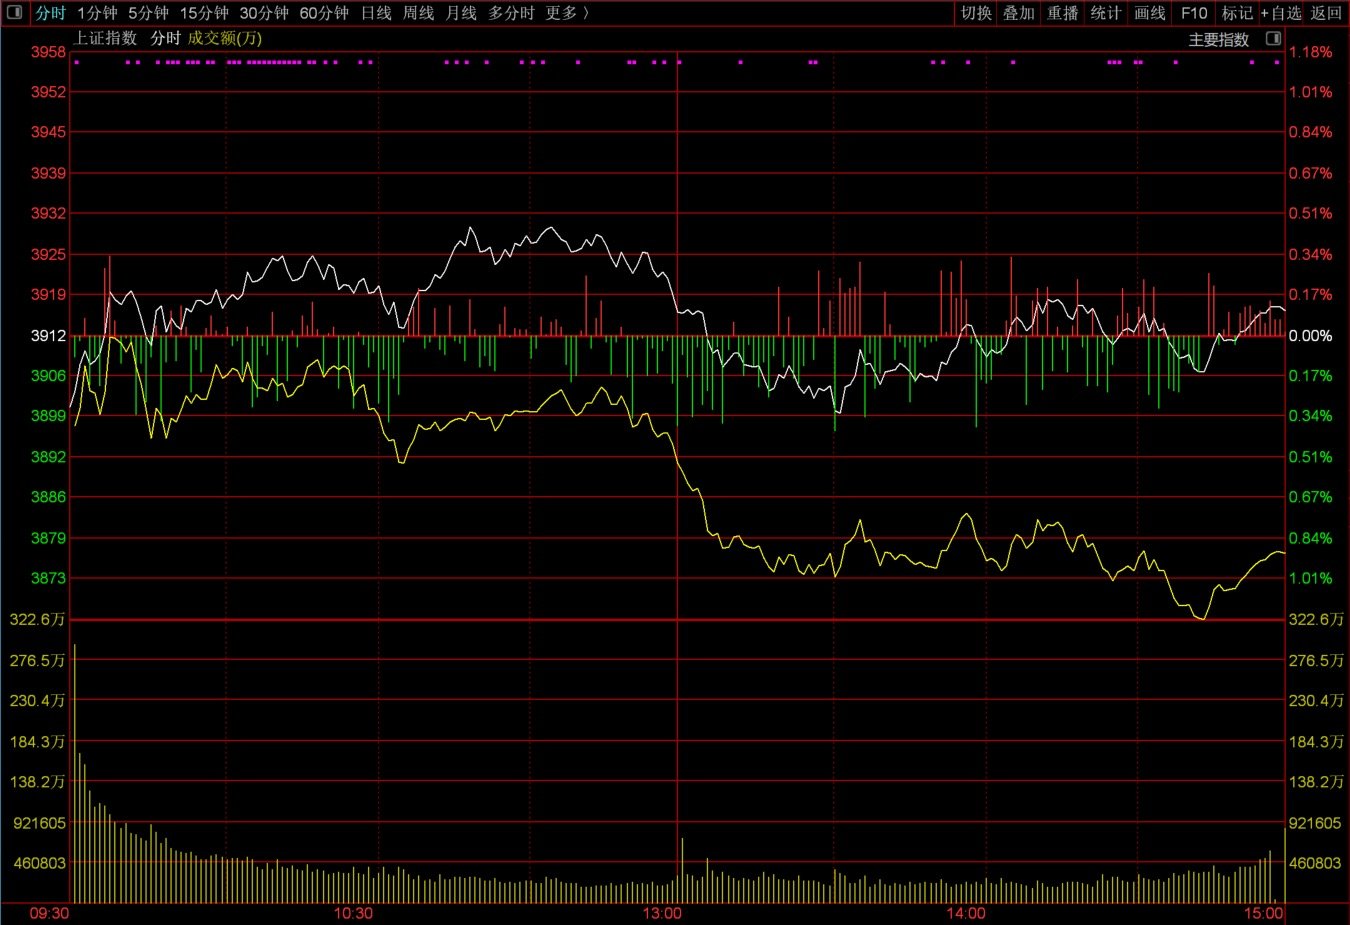Click the 返回 back button
The width and height of the screenshot is (1350, 925).
tap(1326, 13)
